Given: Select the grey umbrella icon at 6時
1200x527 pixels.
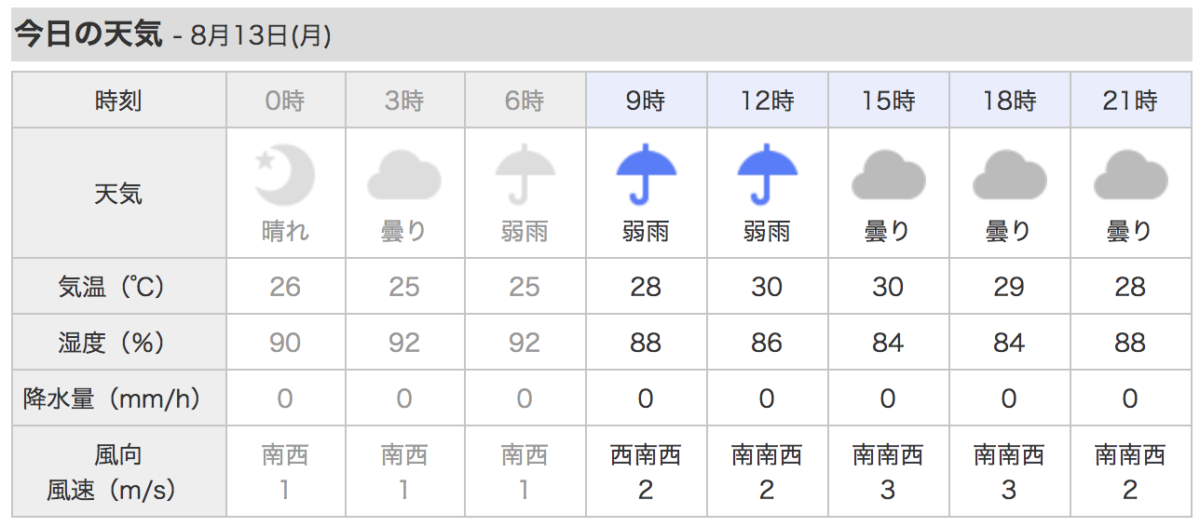Looking at the screenshot, I should coord(526,176).
